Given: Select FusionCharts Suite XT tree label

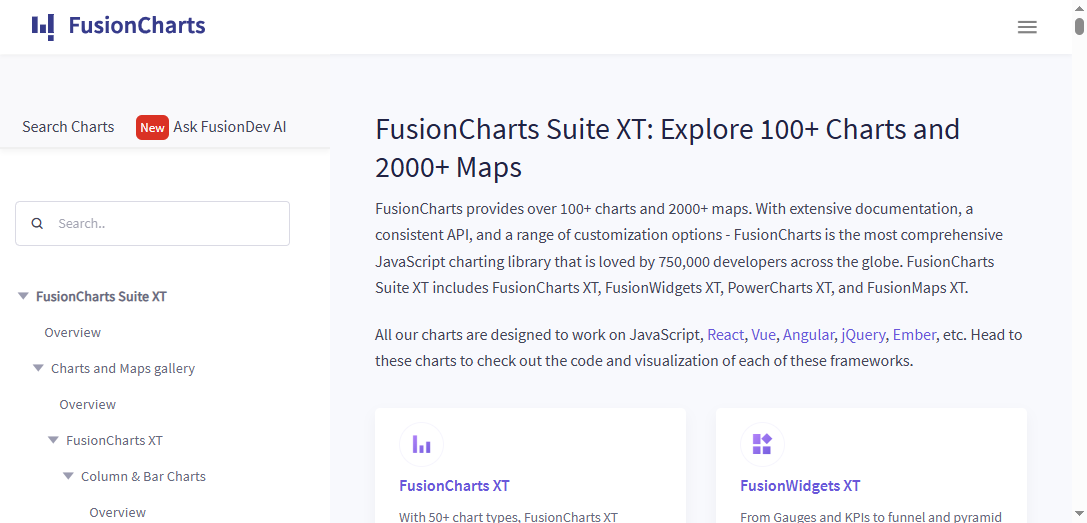Looking at the screenshot, I should coord(101,296).
